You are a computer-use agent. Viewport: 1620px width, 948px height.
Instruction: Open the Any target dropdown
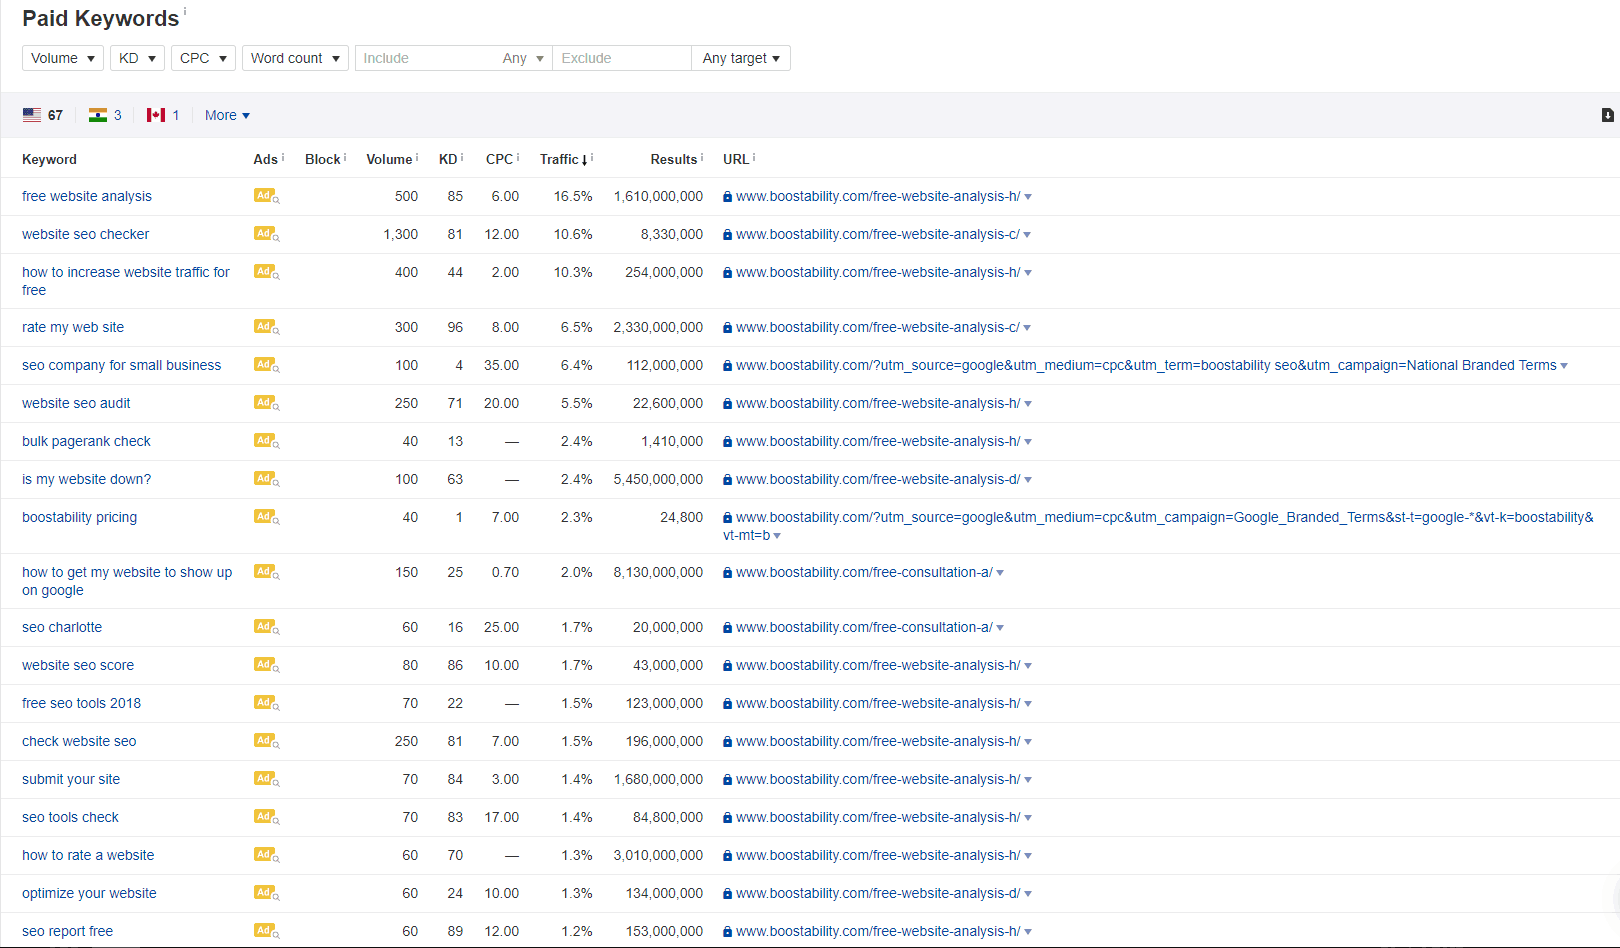[740, 58]
